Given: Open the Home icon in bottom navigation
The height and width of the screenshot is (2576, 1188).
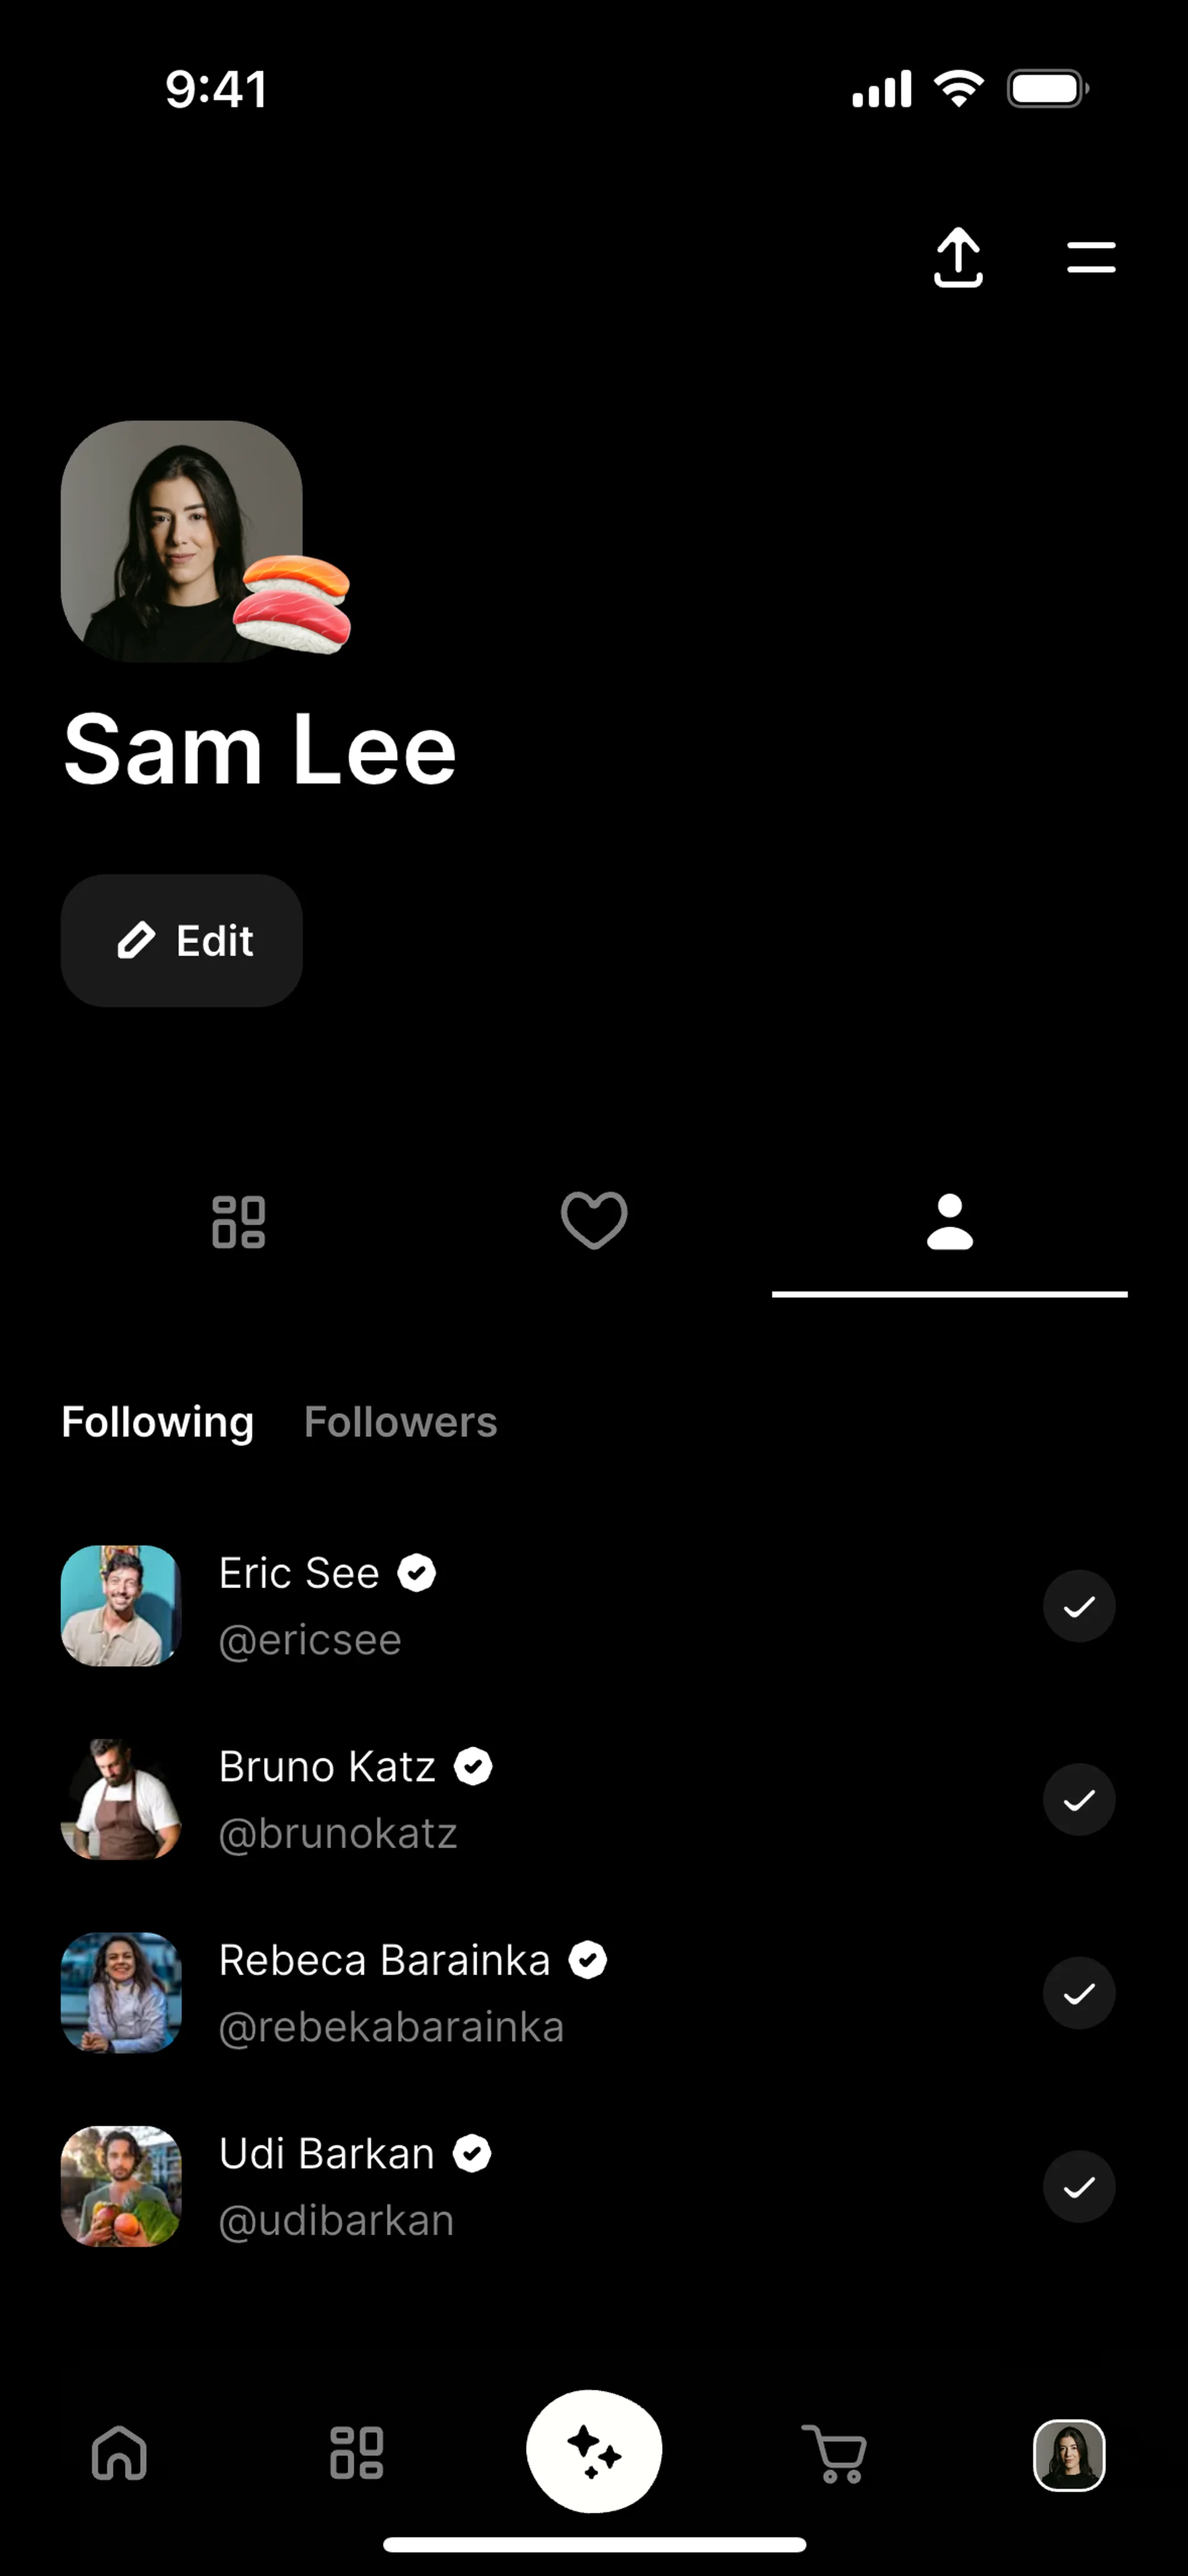Looking at the screenshot, I should 119,2453.
